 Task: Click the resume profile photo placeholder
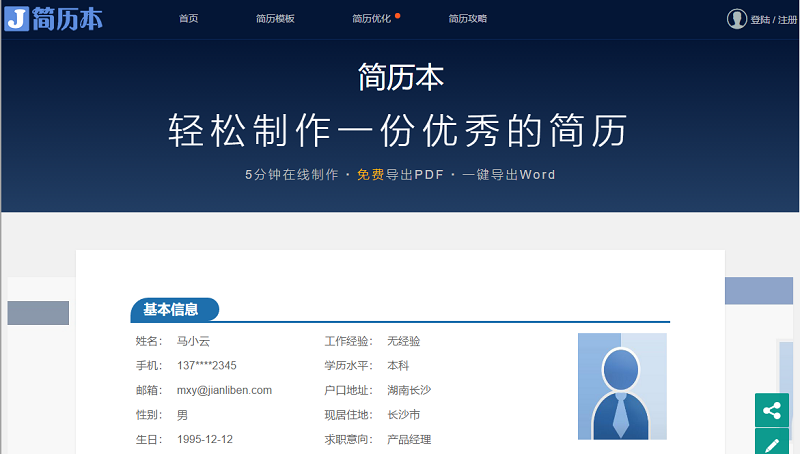tap(621, 386)
